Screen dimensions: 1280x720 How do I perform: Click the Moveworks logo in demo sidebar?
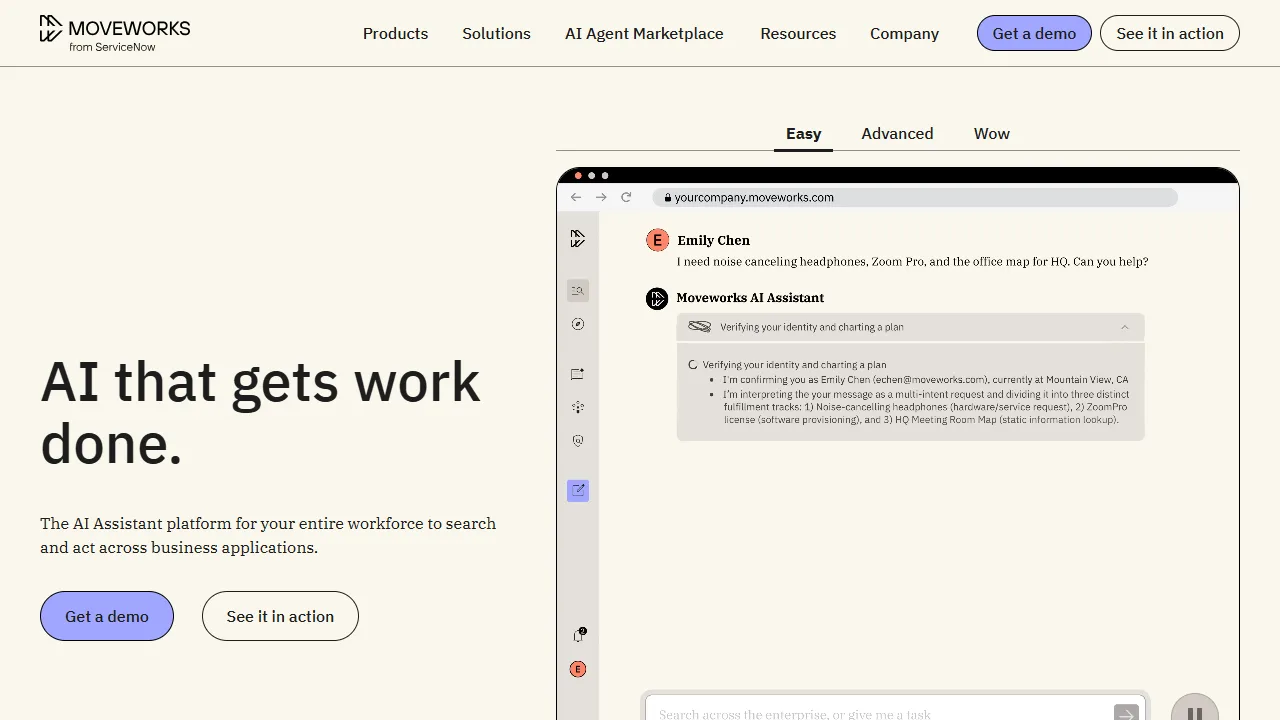(578, 239)
